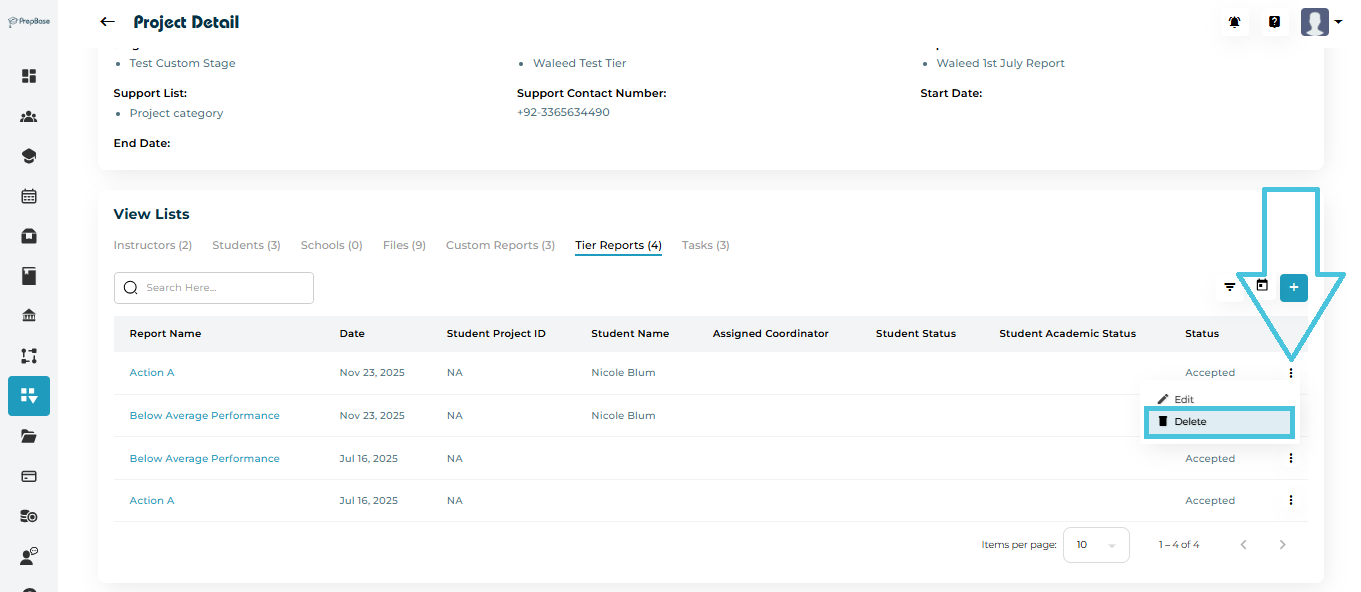Select Delete from the context menu
Screen dimensions: 1361x592
click(1190, 422)
